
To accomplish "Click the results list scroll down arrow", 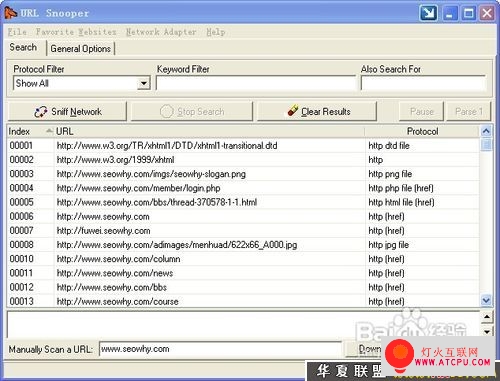I will [x=486, y=301].
